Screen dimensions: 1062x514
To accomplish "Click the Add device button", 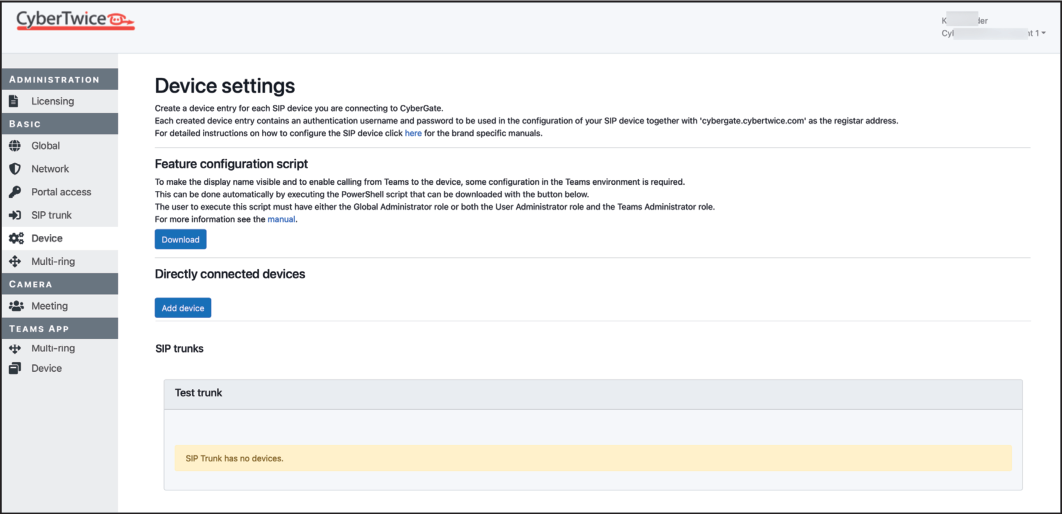I will 183,307.
